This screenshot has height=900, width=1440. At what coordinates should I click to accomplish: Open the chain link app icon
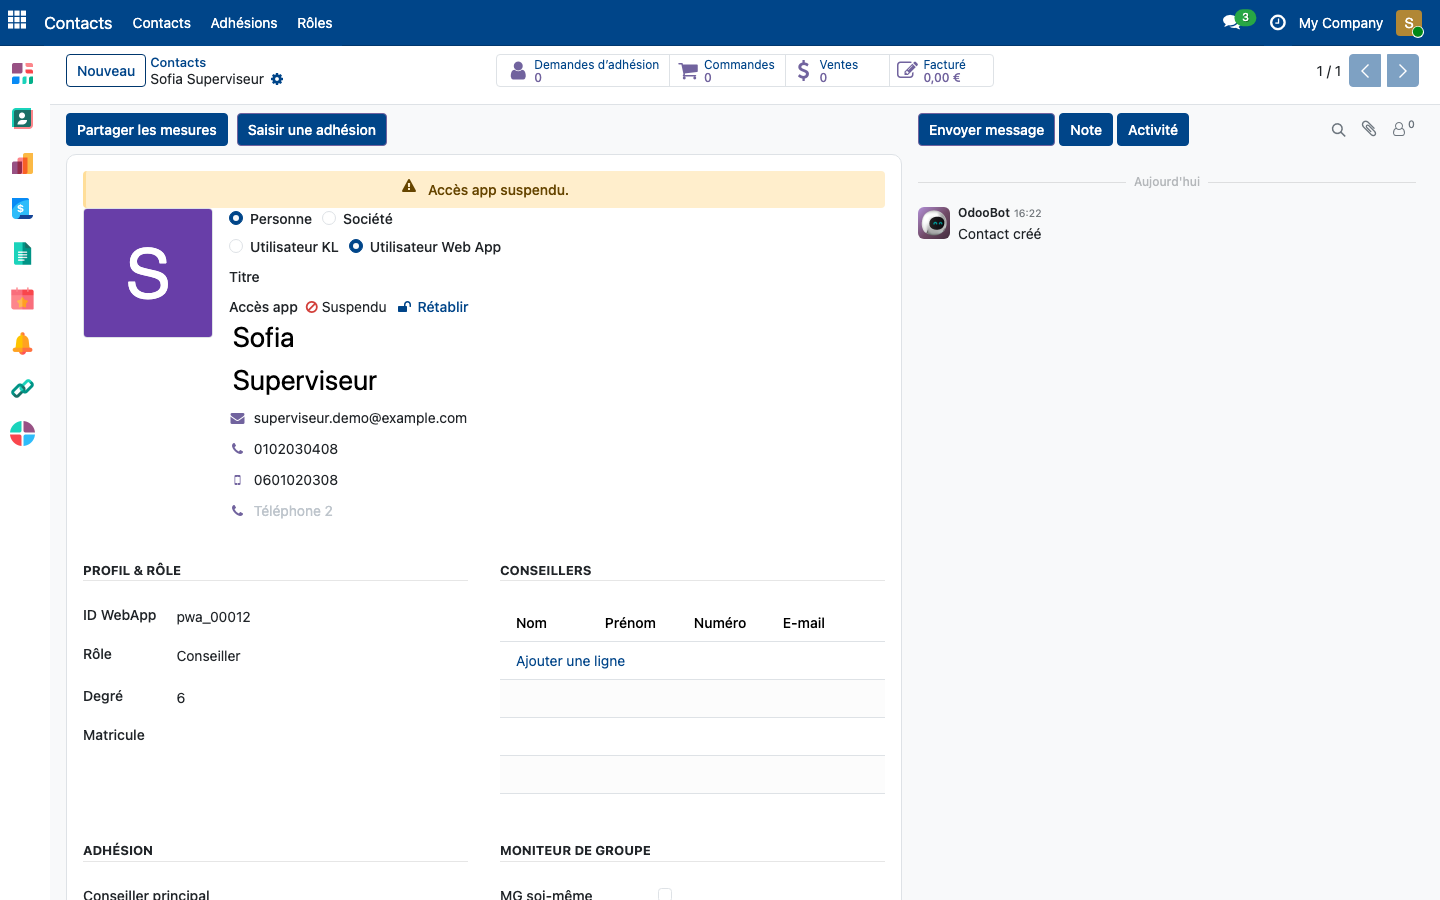click(22, 388)
